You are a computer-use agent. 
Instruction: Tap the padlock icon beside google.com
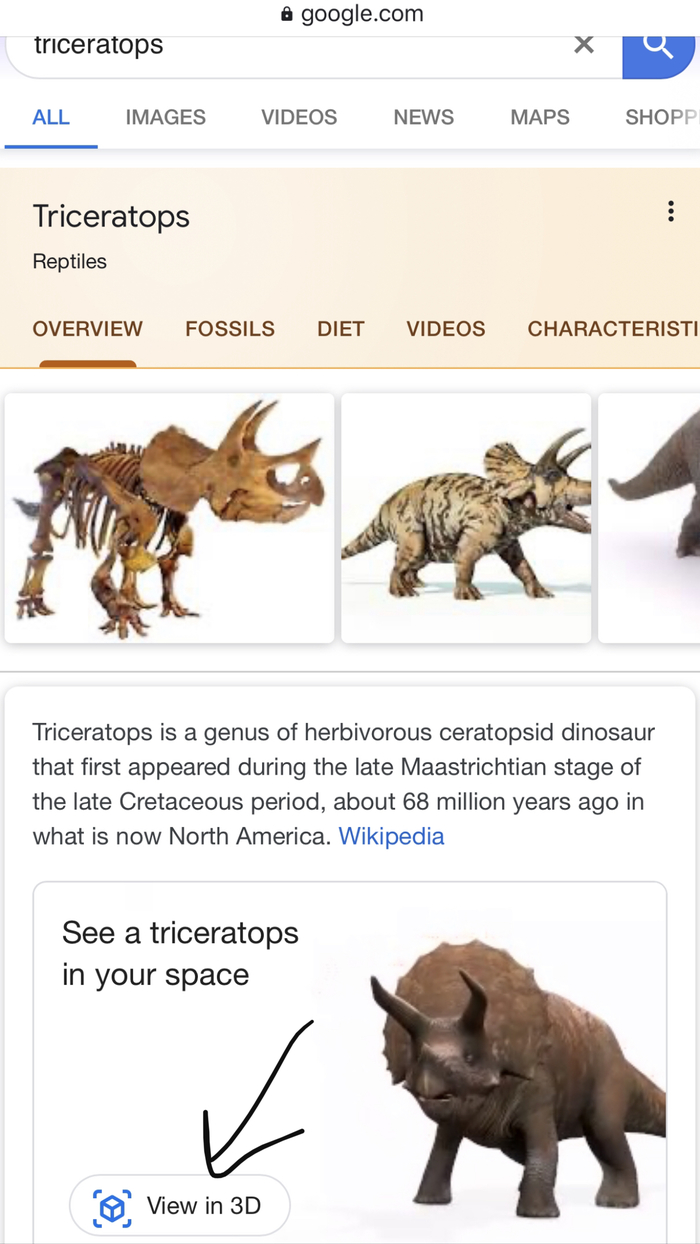point(287,14)
